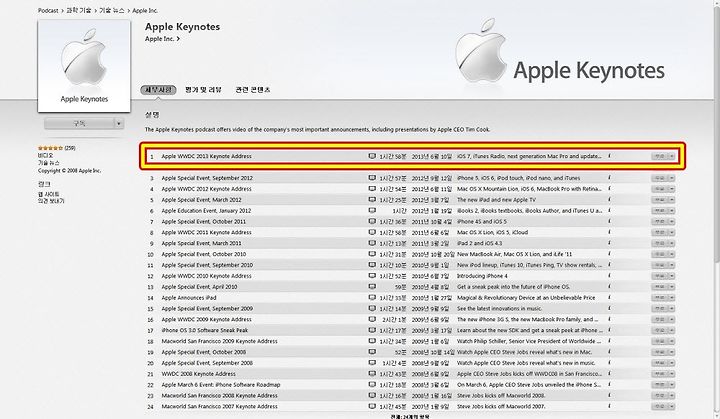Viewport: 720px width, 419px height.
Task: Select row title Apple Special Event, April 2010
Action: (199, 287)
